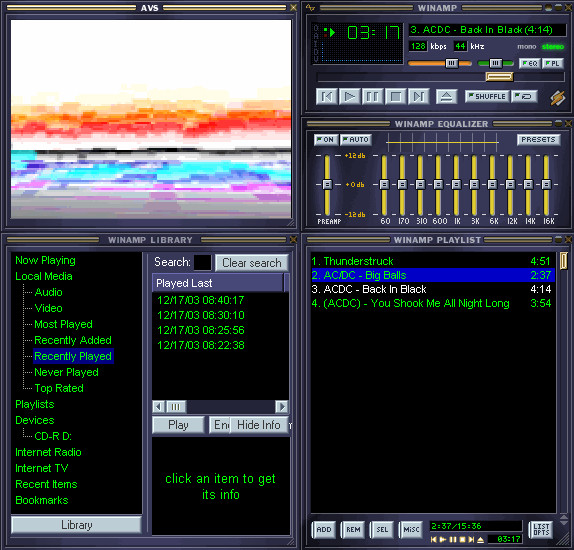Click the mini pause icon in playlist
Viewport: 574px width, 550px height.
click(453, 540)
